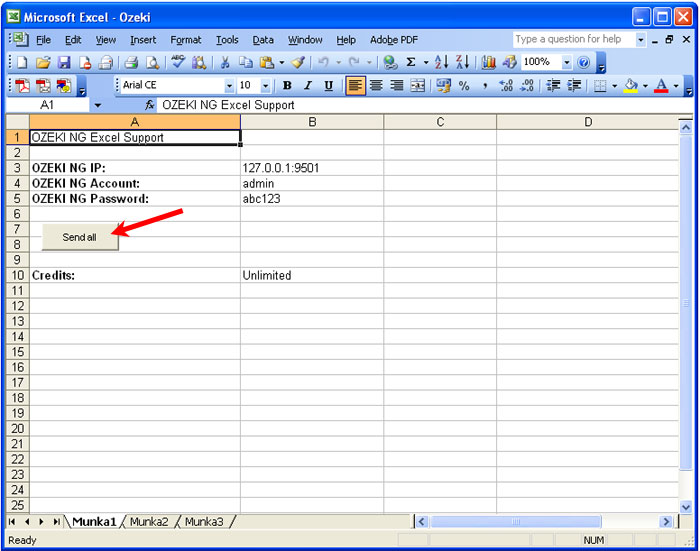Insert Hyperlink using the globe icon
The image size is (700, 551).
(391, 63)
